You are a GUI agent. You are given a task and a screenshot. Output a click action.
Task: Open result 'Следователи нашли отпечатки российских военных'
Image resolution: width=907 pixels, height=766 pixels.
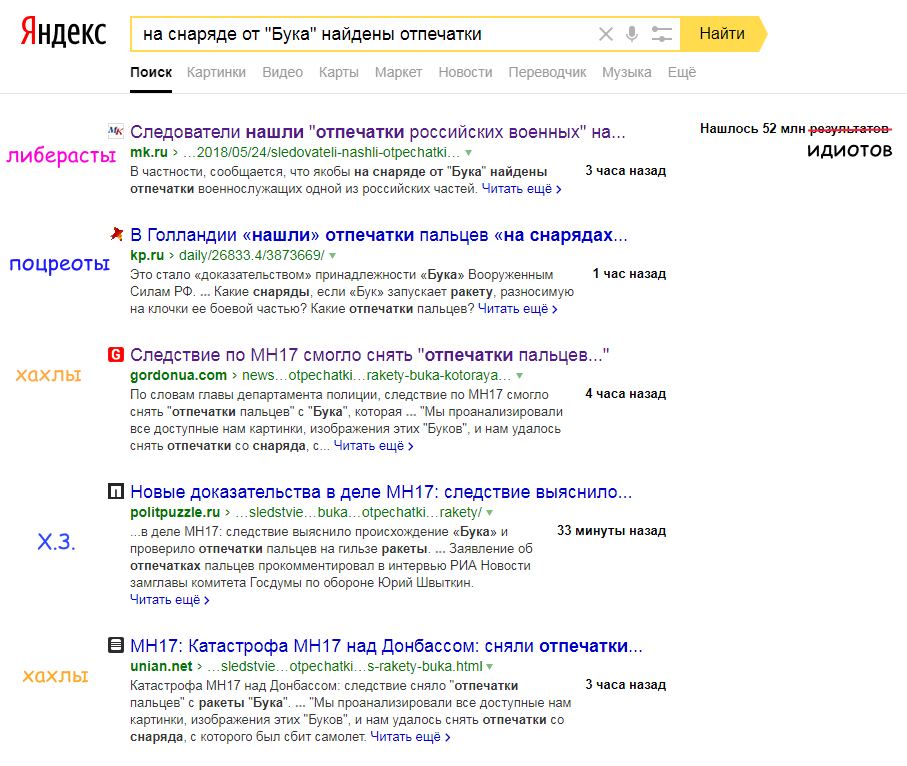[x=378, y=132]
